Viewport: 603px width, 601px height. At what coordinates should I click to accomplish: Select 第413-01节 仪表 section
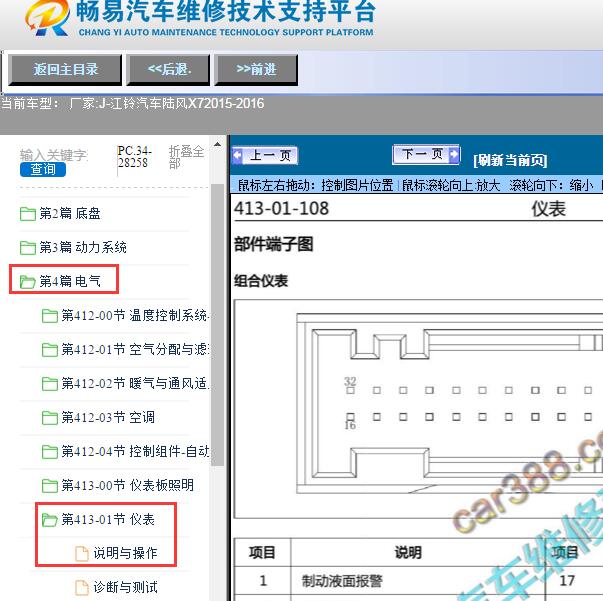tap(108, 519)
